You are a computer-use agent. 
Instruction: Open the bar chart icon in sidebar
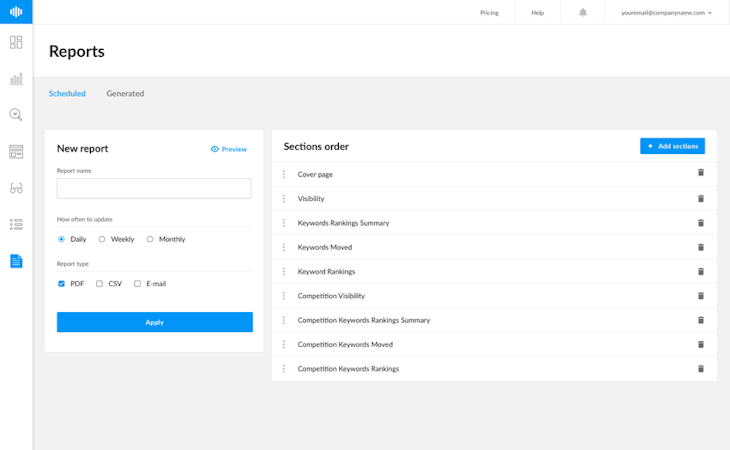[x=16, y=78]
